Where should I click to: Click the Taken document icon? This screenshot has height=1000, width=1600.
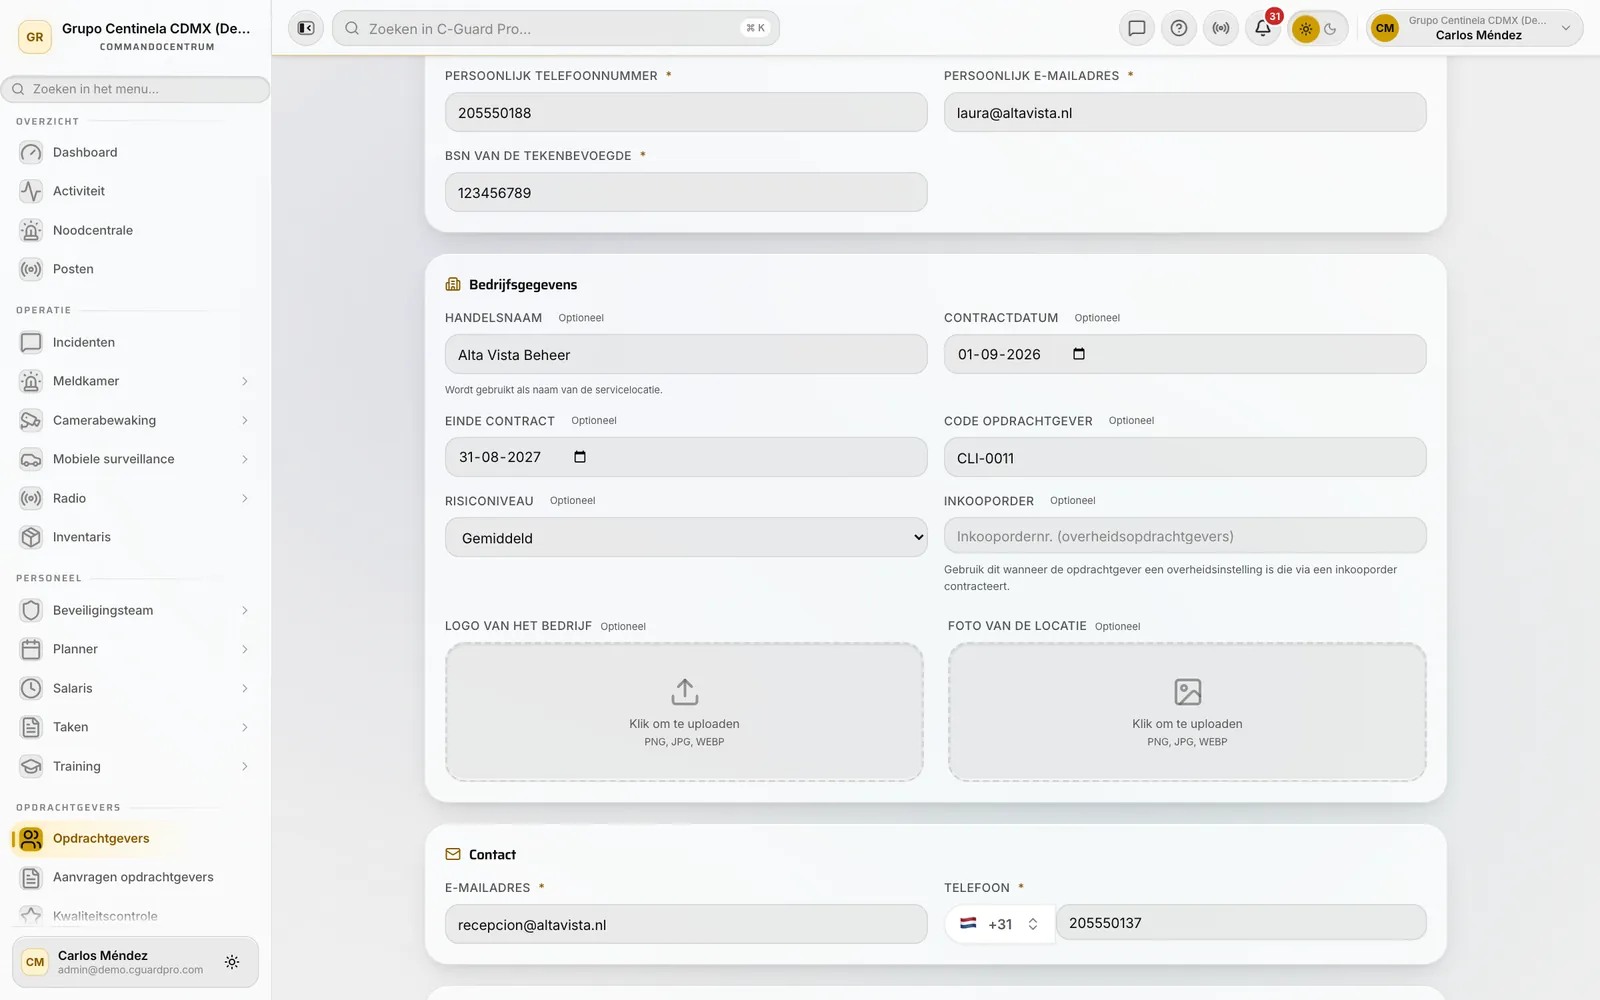point(31,727)
